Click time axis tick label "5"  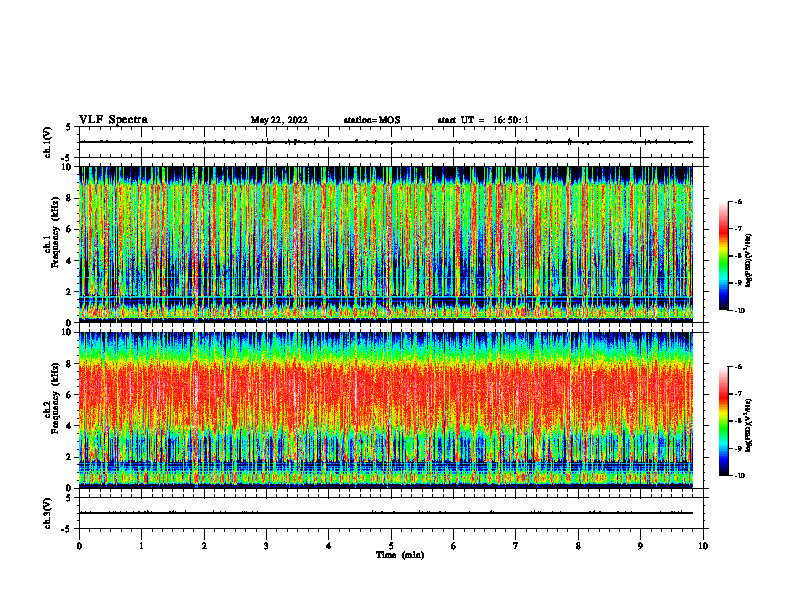pyautogui.click(x=391, y=546)
